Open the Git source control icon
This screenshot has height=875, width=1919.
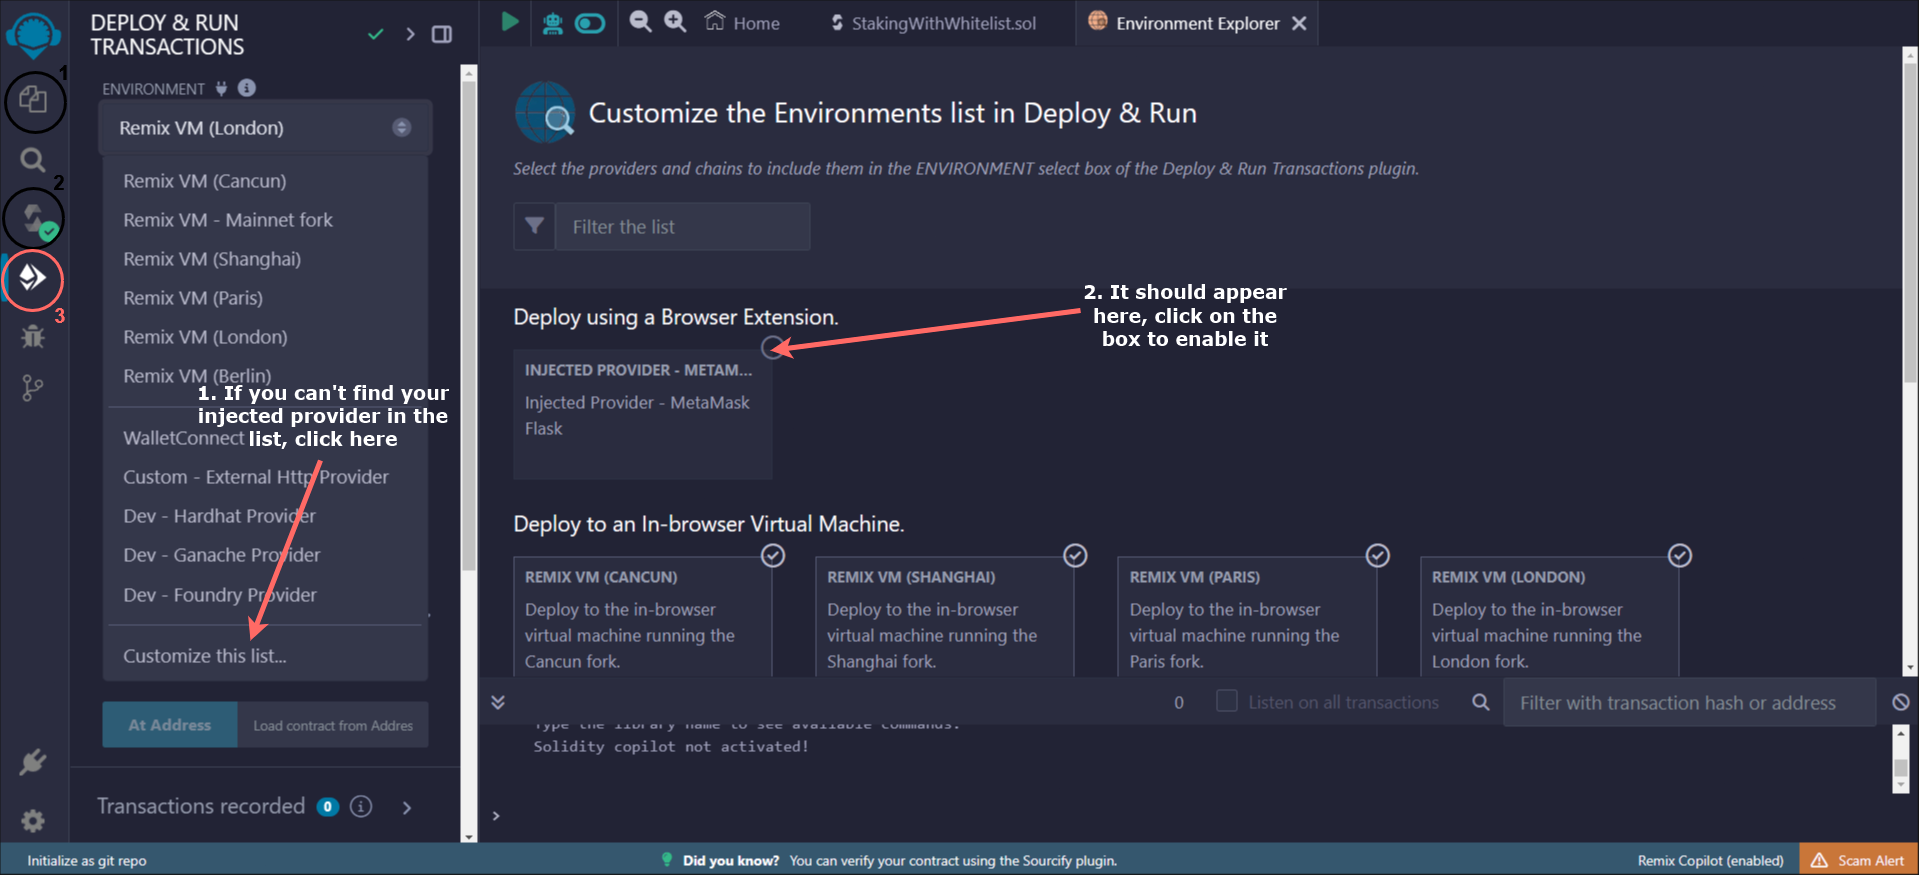(x=33, y=388)
